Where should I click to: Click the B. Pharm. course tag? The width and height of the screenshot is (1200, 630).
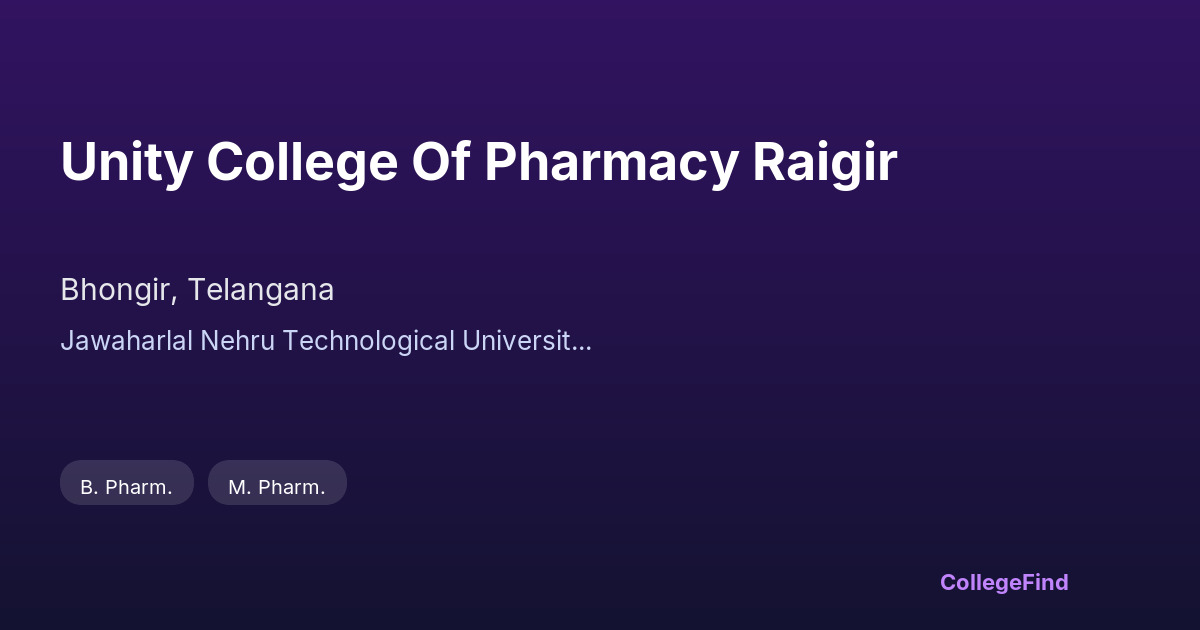coord(127,487)
